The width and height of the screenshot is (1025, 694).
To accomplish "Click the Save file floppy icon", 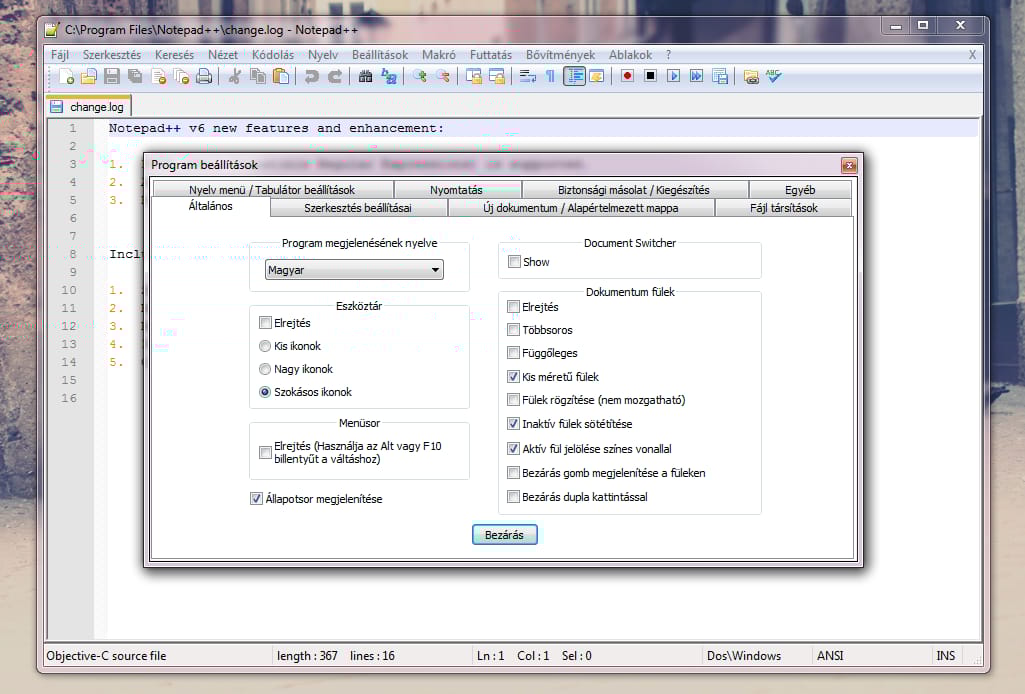I will (112, 76).
